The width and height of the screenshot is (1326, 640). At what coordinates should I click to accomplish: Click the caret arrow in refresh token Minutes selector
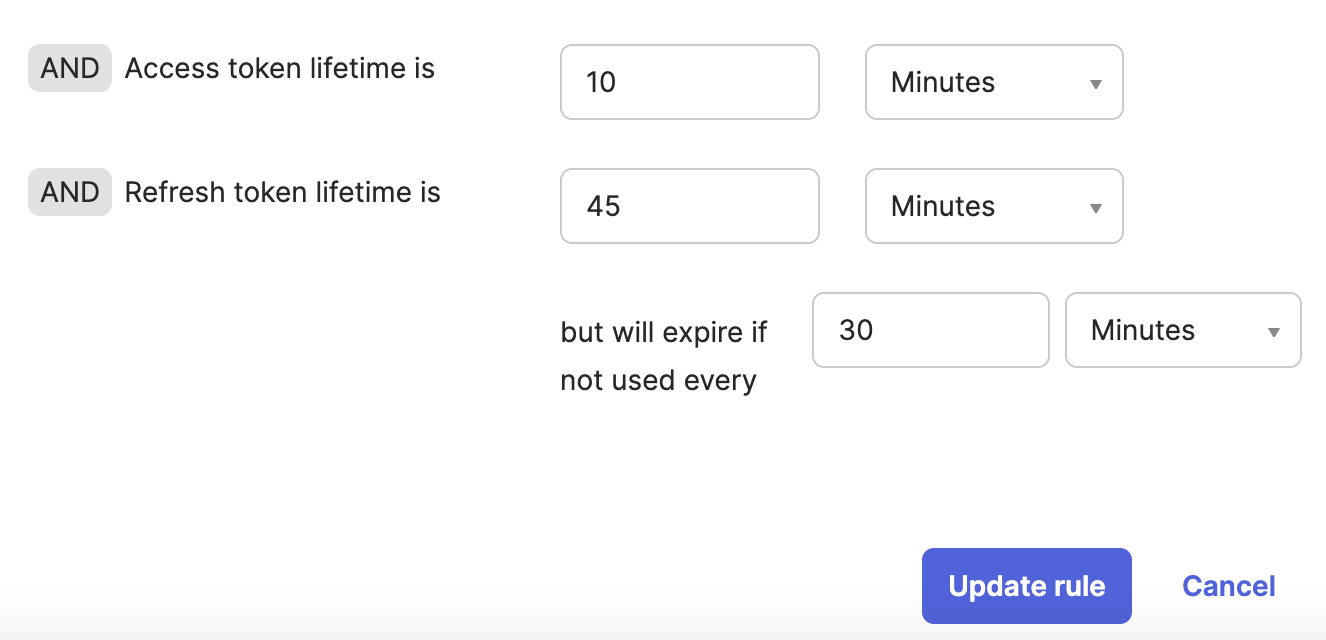click(1095, 208)
